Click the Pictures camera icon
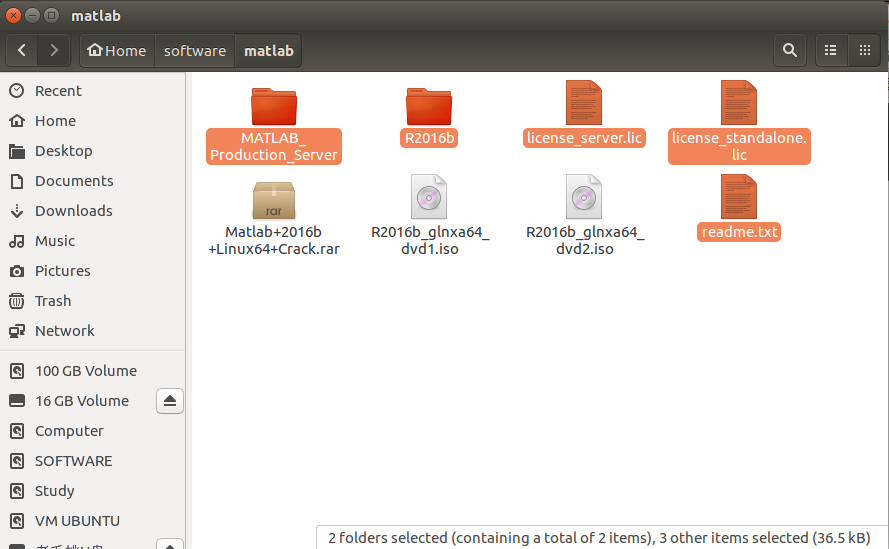Image resolution: width=889 pixels, height=549 pixels. [17, 271]
